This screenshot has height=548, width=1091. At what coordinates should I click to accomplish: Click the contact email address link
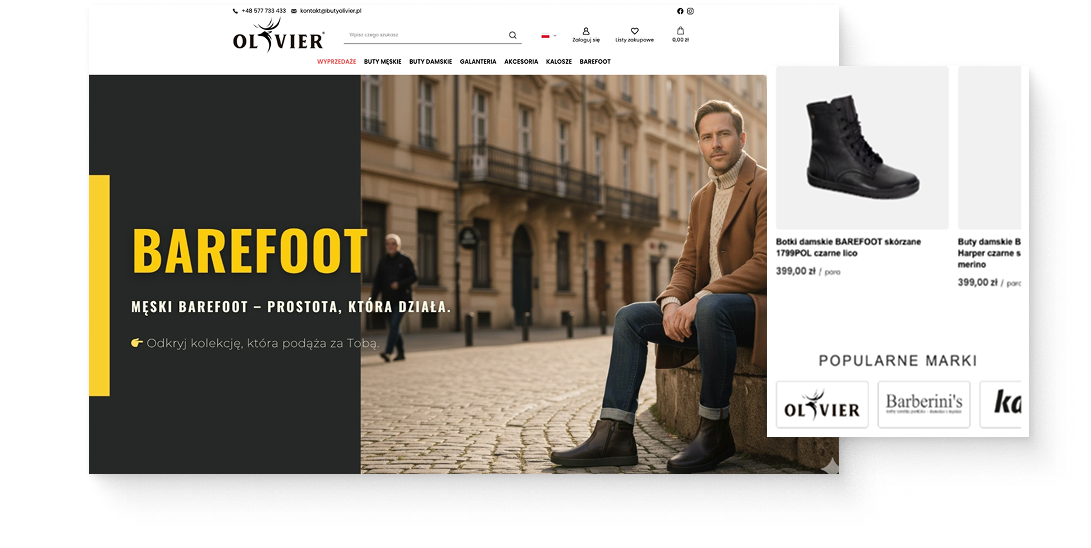pos(329,11)
